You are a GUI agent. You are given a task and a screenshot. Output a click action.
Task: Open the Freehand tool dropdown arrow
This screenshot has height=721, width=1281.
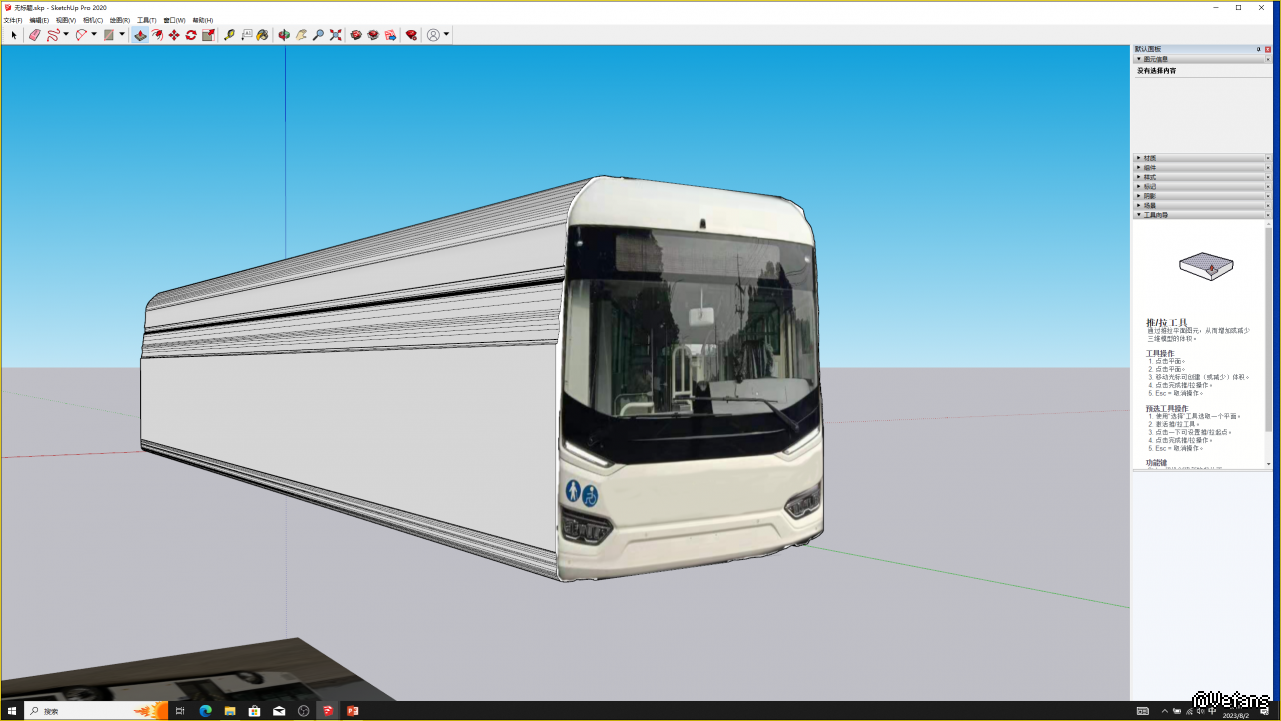tap(66, 35)
